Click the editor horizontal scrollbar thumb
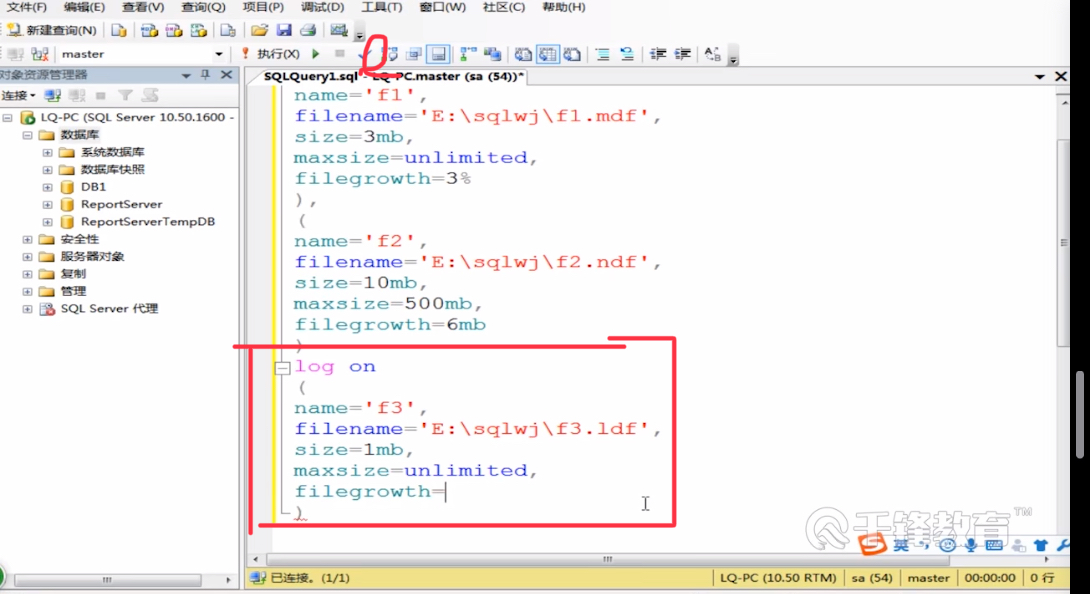The width and height of the screenshot is (1090, 594). (x=608, y=559)
